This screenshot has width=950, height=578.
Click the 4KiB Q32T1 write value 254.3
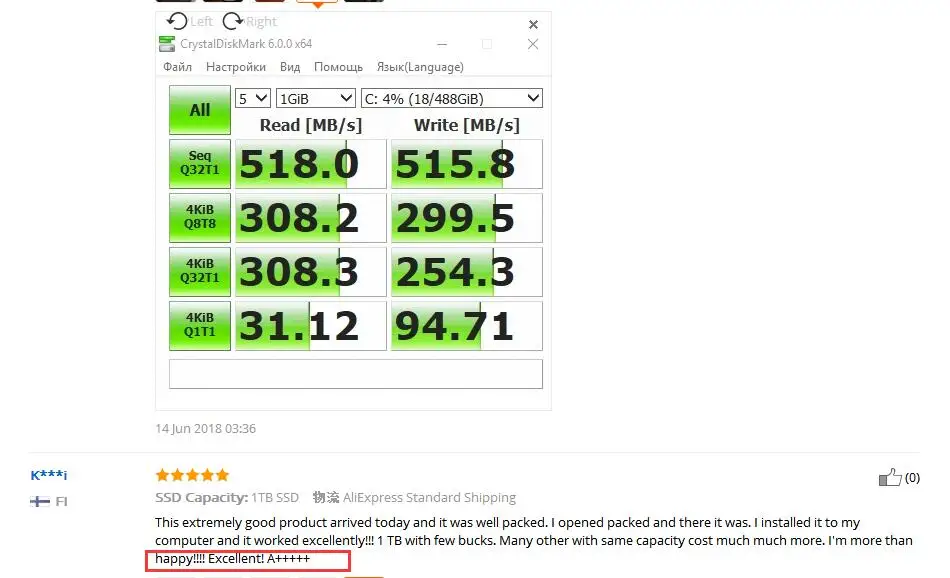[x=467, y=271]
